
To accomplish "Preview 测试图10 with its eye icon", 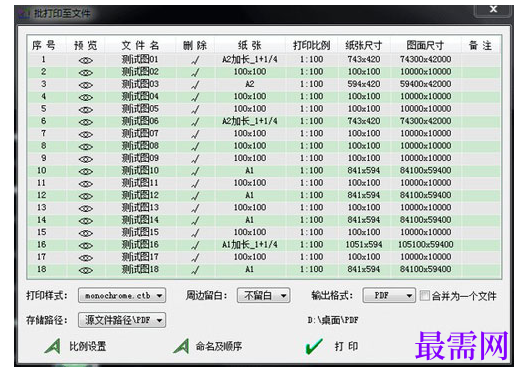I will coord(86,171).
